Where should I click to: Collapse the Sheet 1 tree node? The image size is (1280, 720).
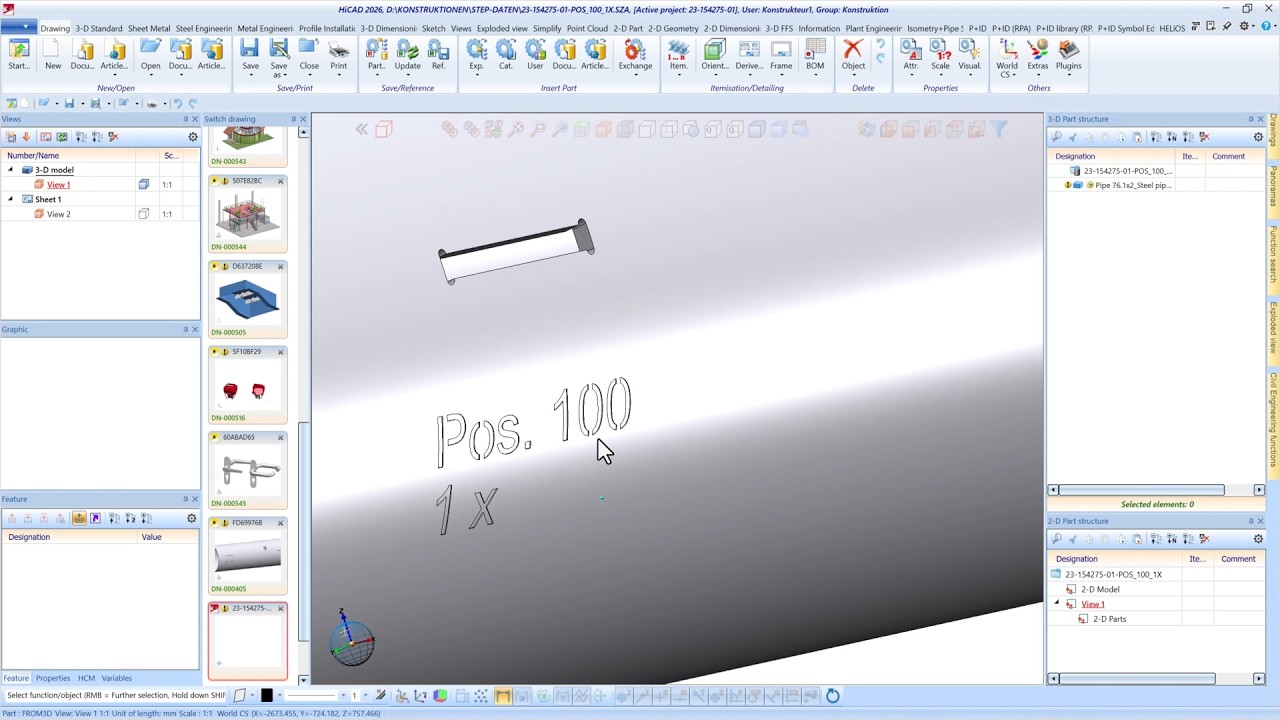(x=11, y=199)
